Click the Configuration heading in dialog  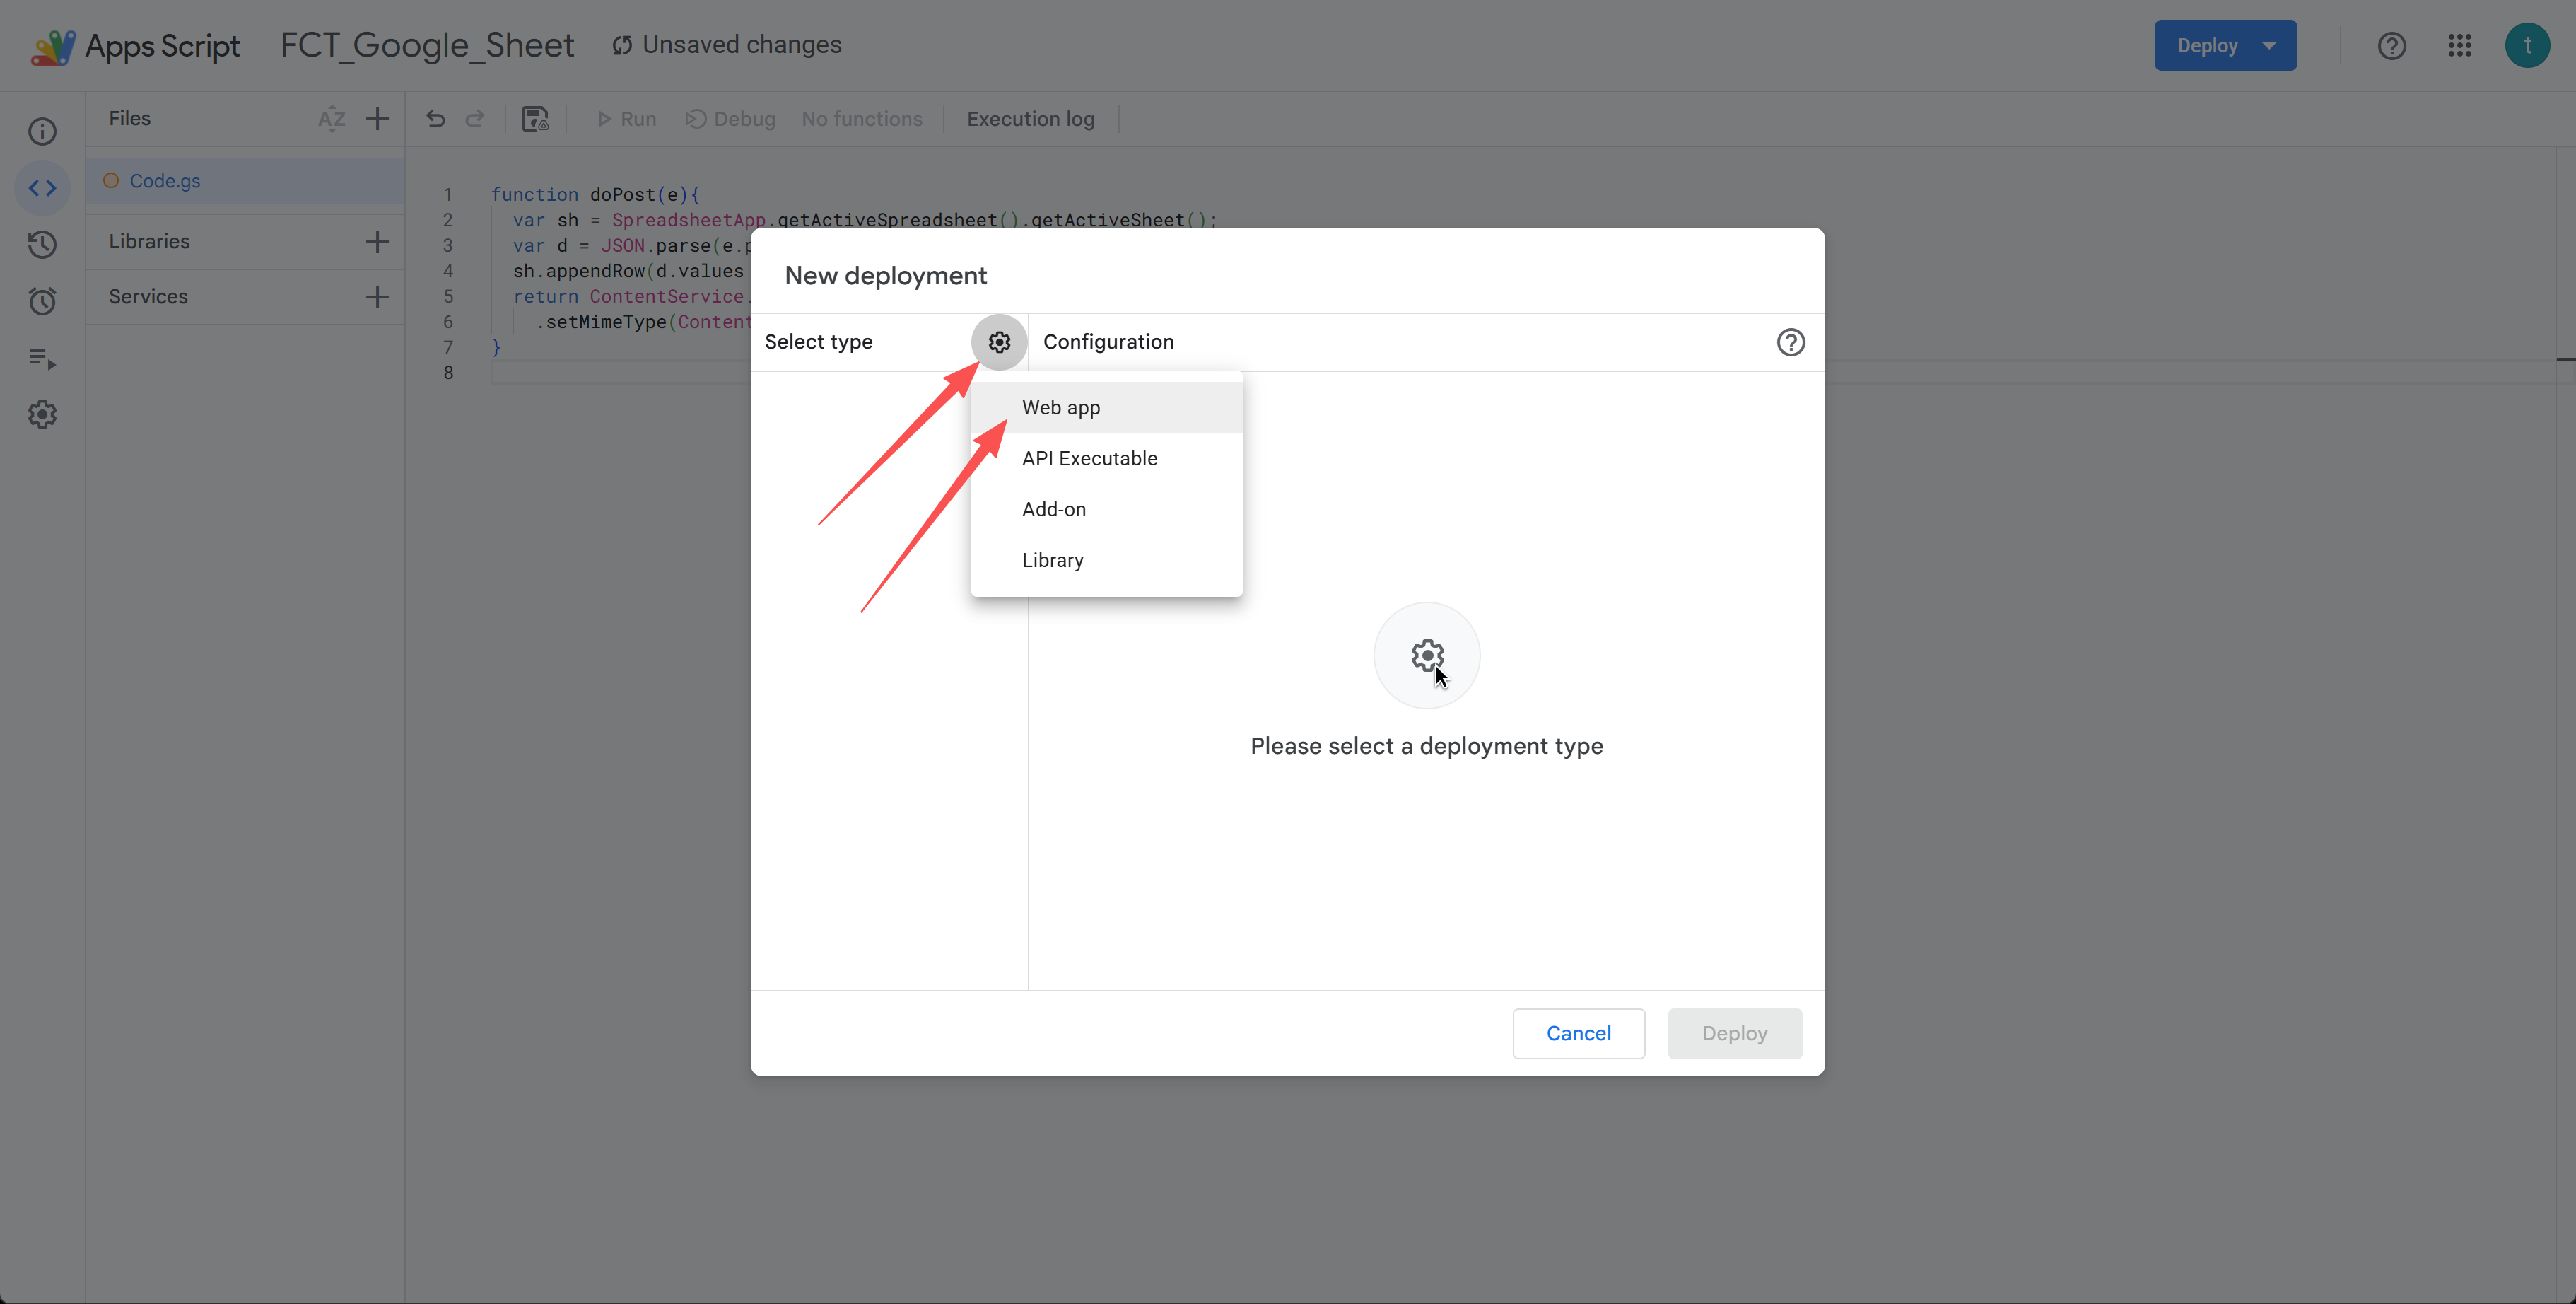(x=1108, y=342)
